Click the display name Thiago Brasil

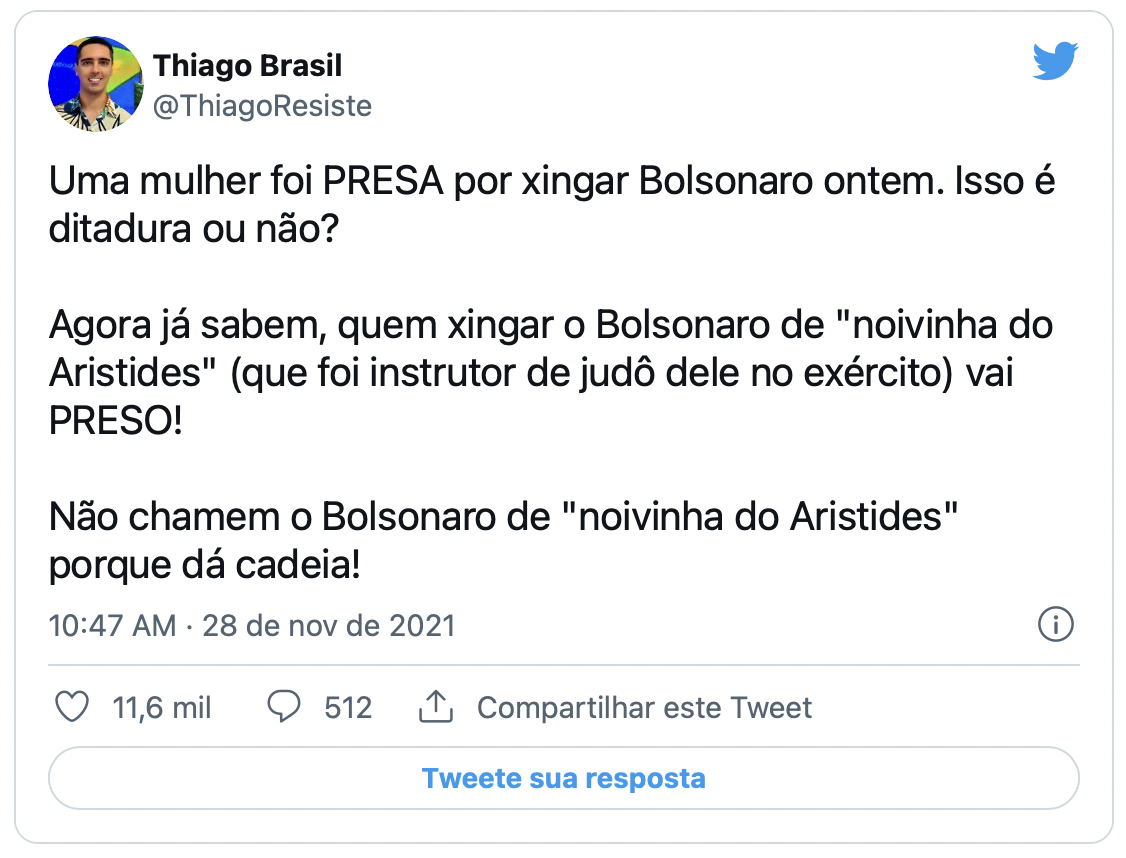[247, 66]
